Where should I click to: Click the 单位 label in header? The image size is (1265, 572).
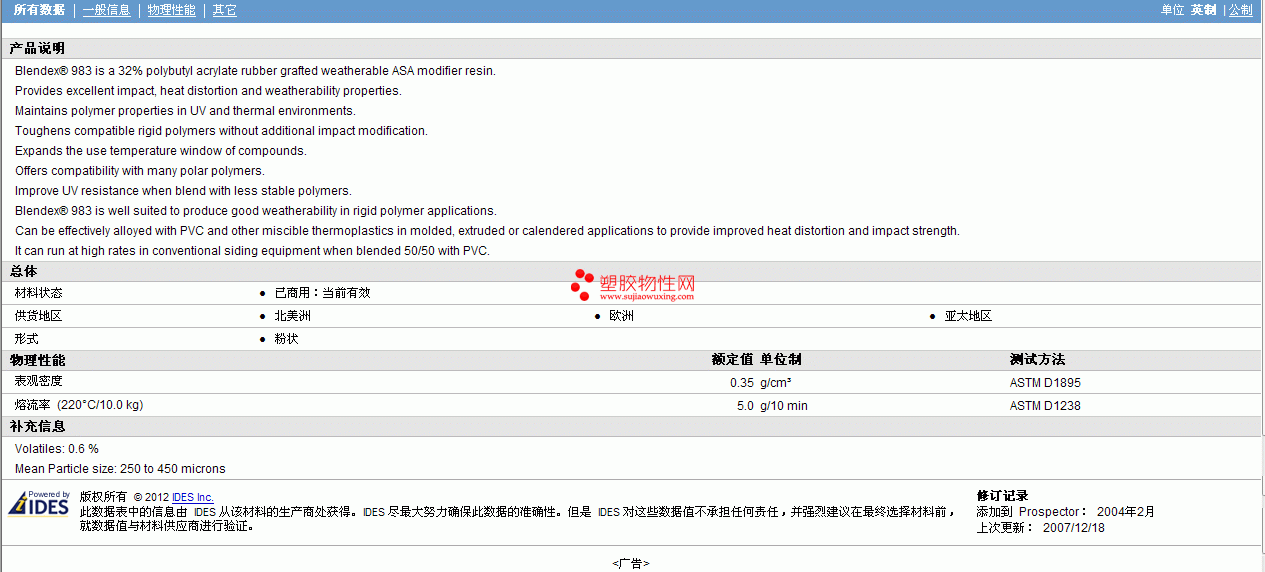[1172, 10]
